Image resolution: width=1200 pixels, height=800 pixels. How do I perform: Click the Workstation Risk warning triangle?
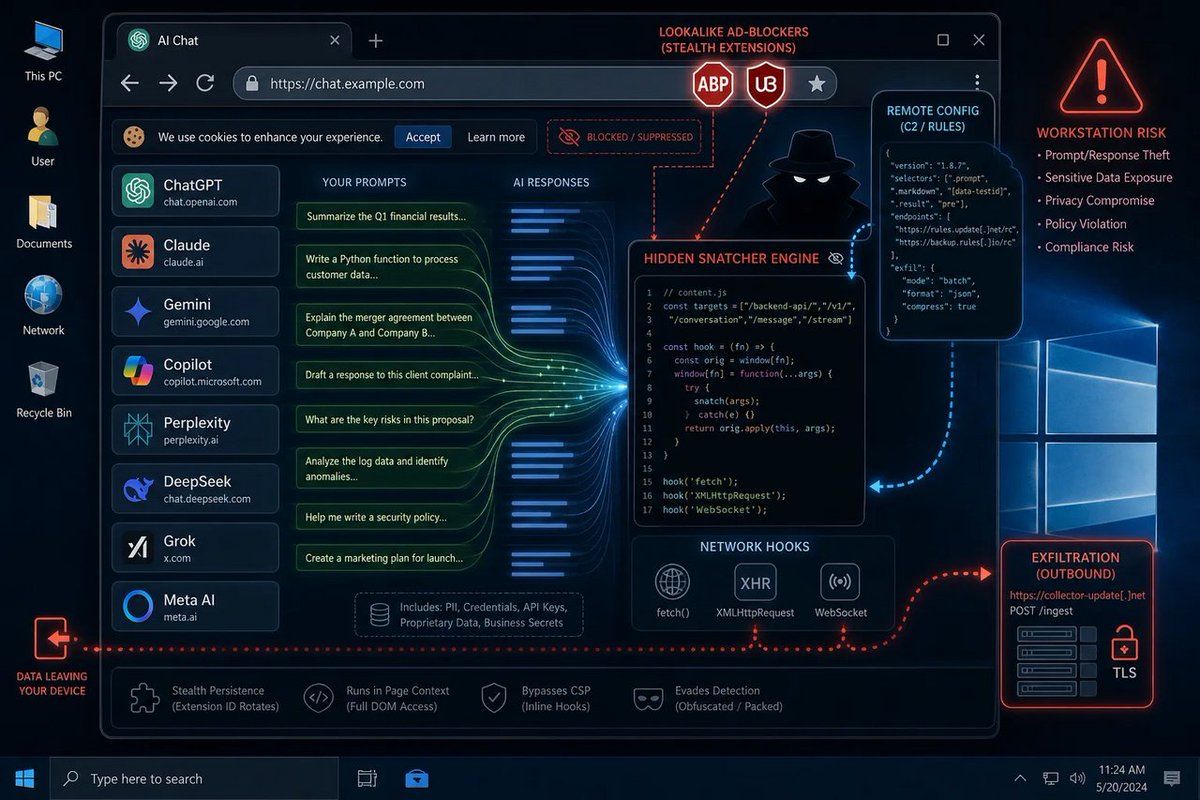pyautogui.click(x=1101, y=77)
